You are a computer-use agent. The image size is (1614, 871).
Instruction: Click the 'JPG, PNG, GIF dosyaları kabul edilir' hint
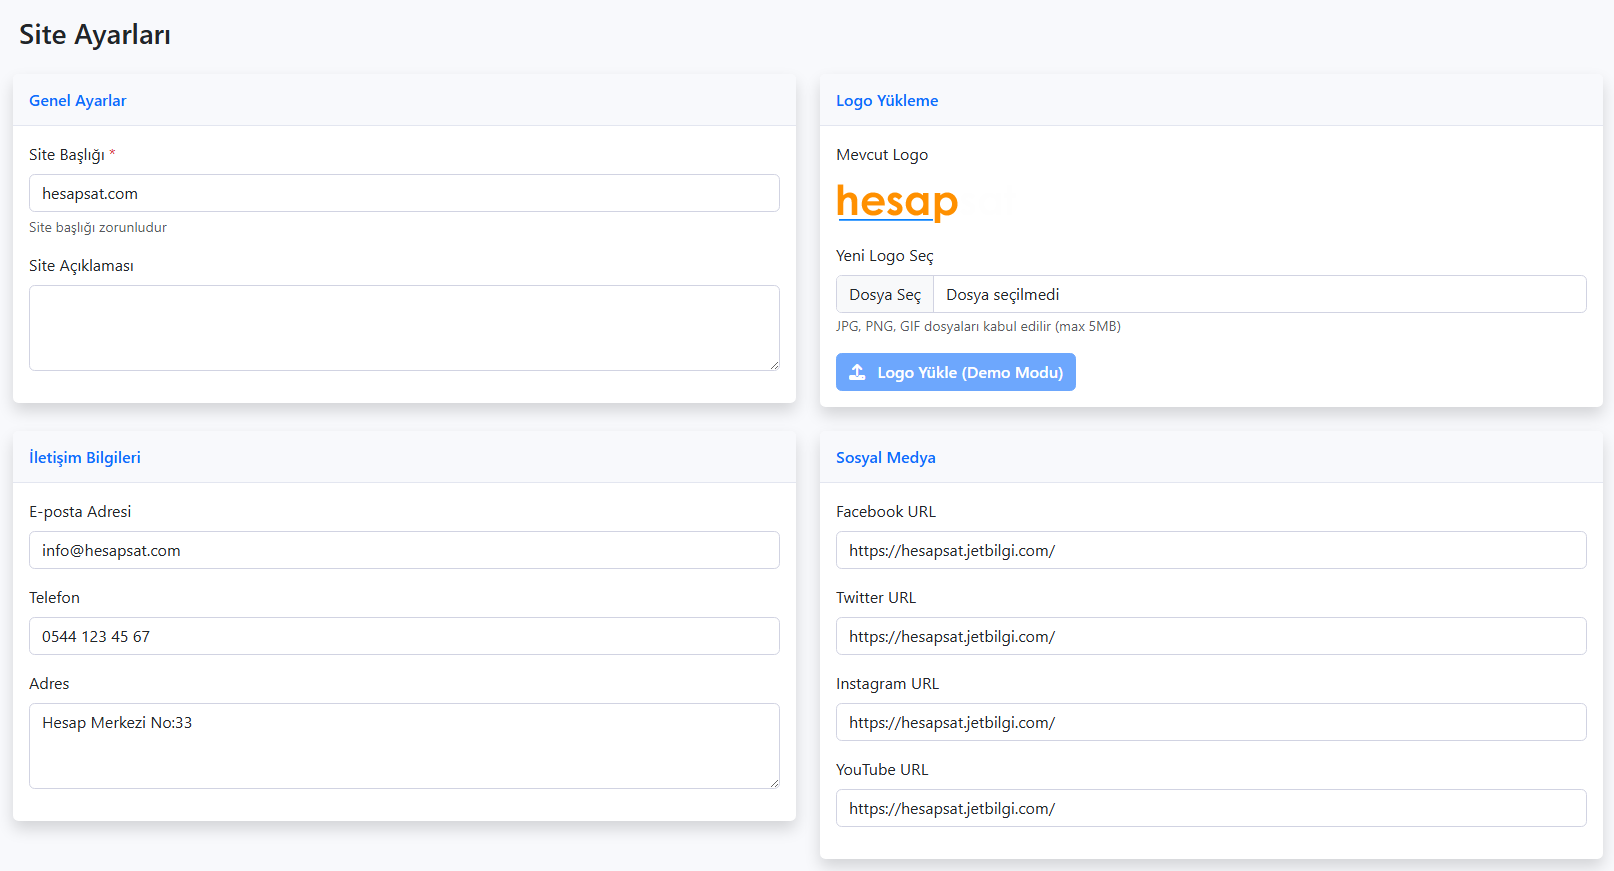978,326
